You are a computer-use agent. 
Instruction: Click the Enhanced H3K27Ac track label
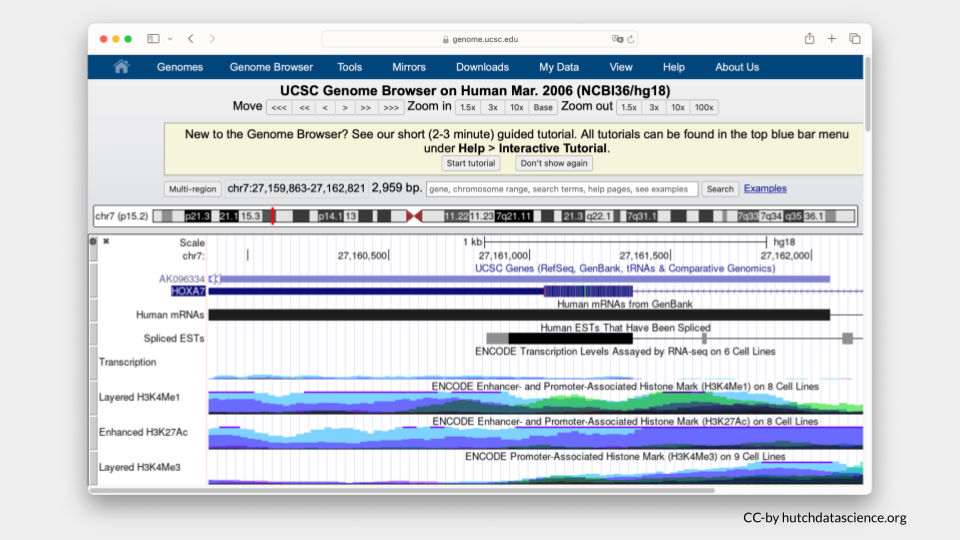143,432
